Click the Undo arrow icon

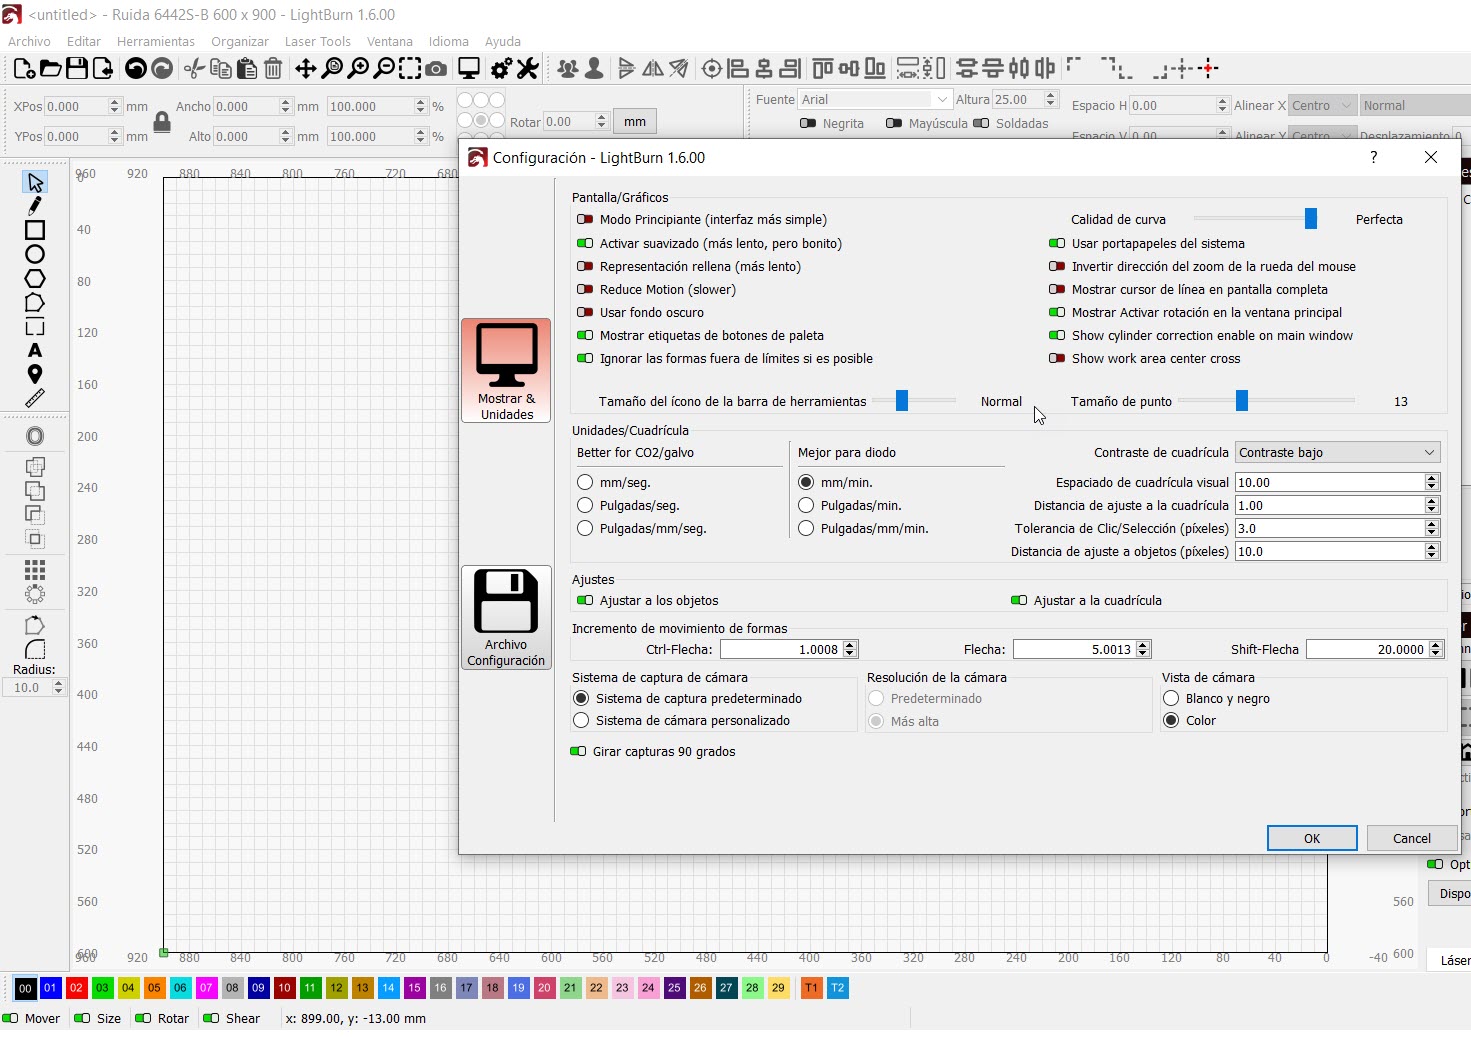point(136,68)
